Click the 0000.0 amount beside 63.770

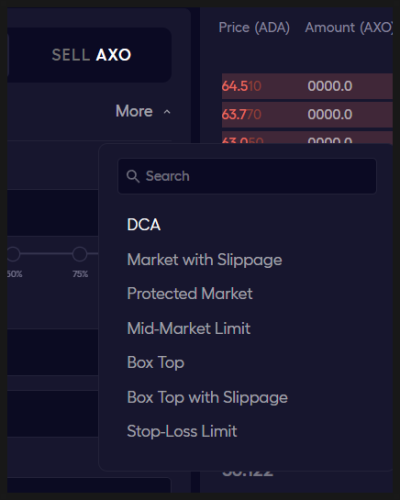[x=330, y=115]
